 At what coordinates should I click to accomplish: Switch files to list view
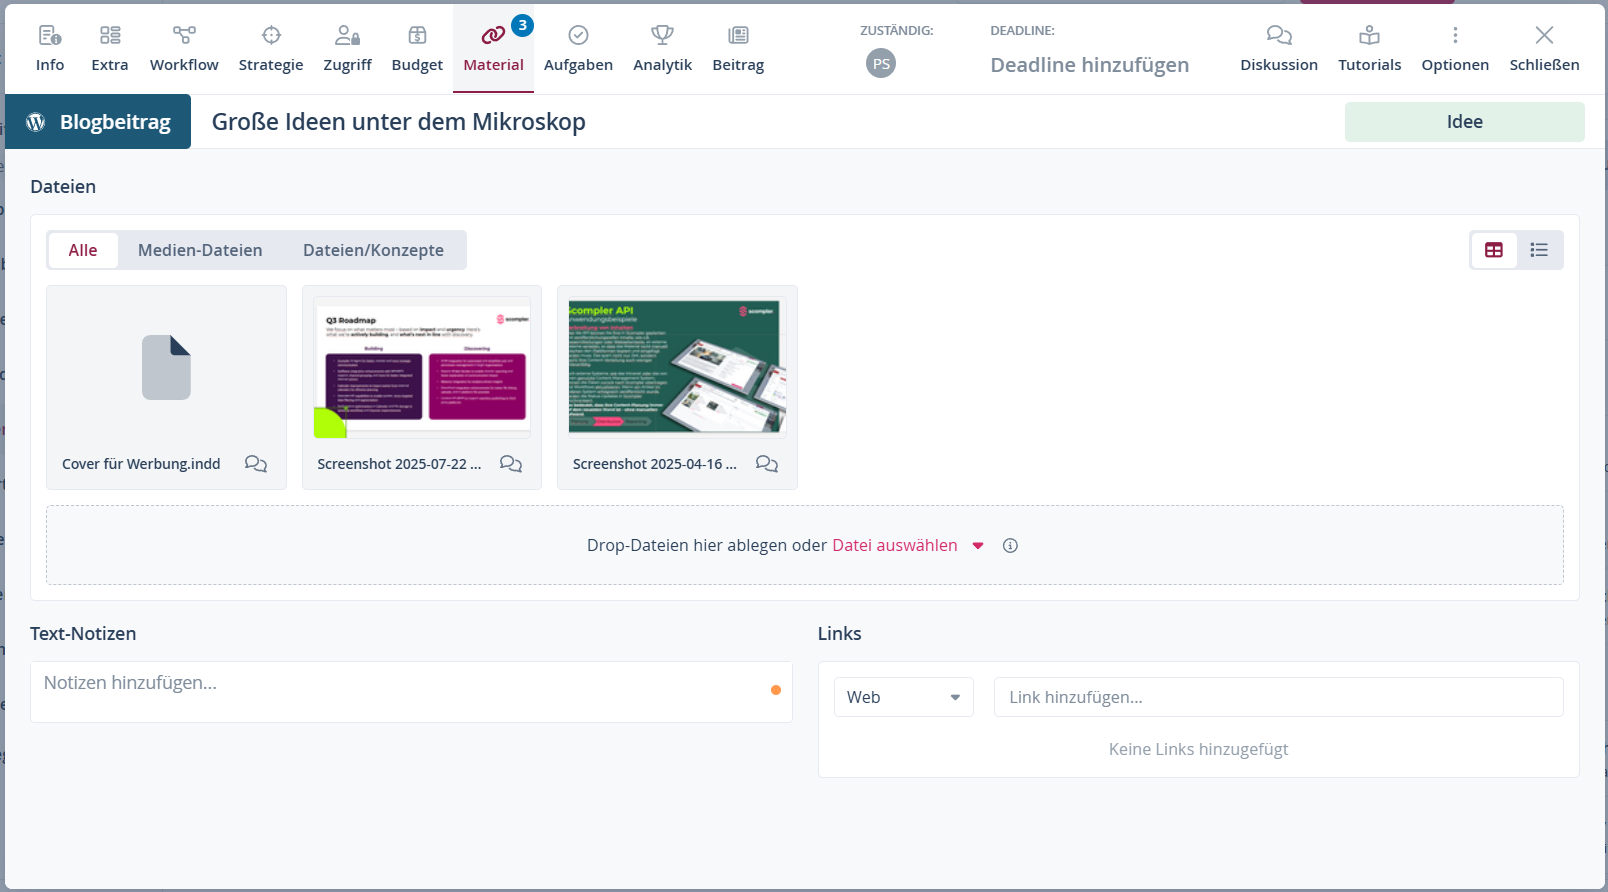tap(1539, 250)
